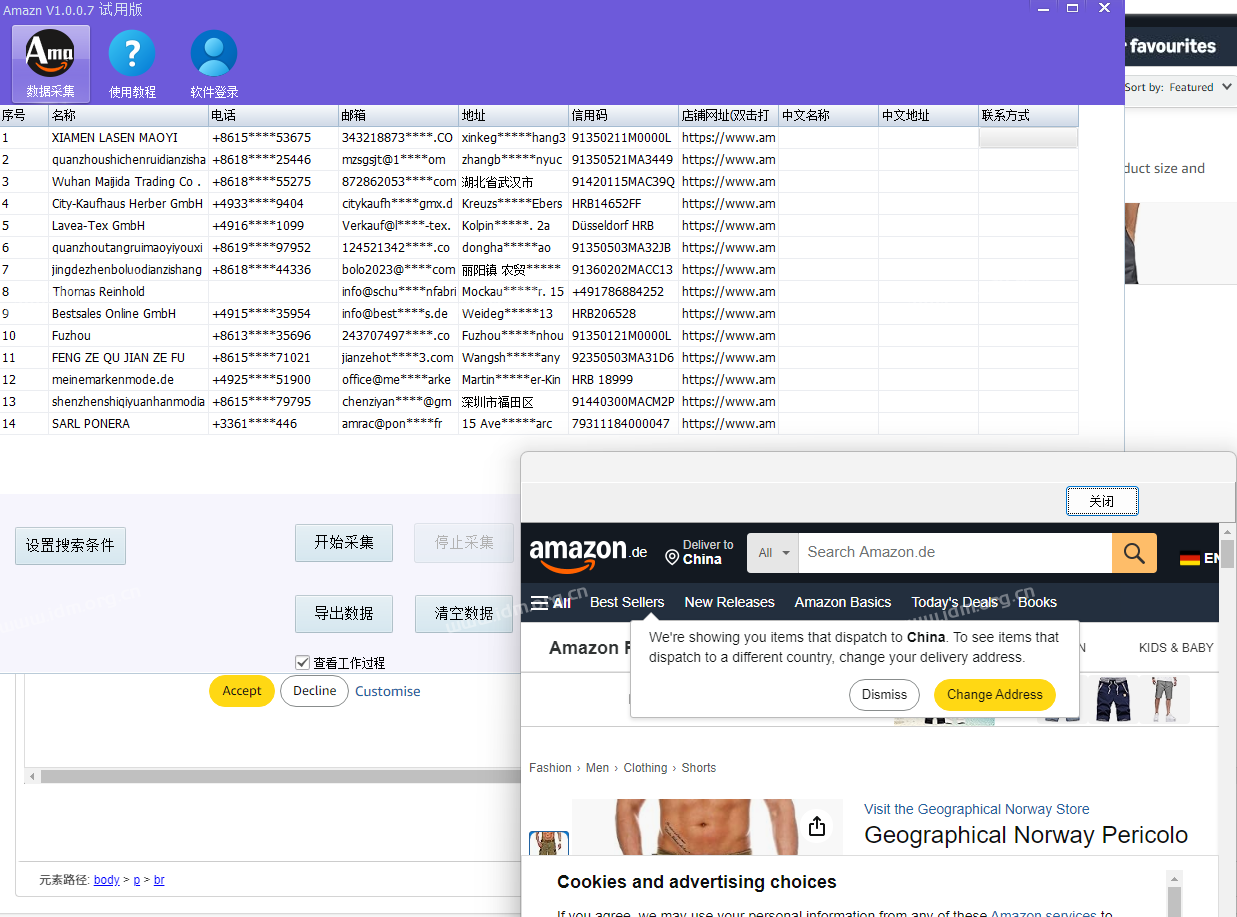Open the KIDS & BABY category tab

[x=1176, y=648]
